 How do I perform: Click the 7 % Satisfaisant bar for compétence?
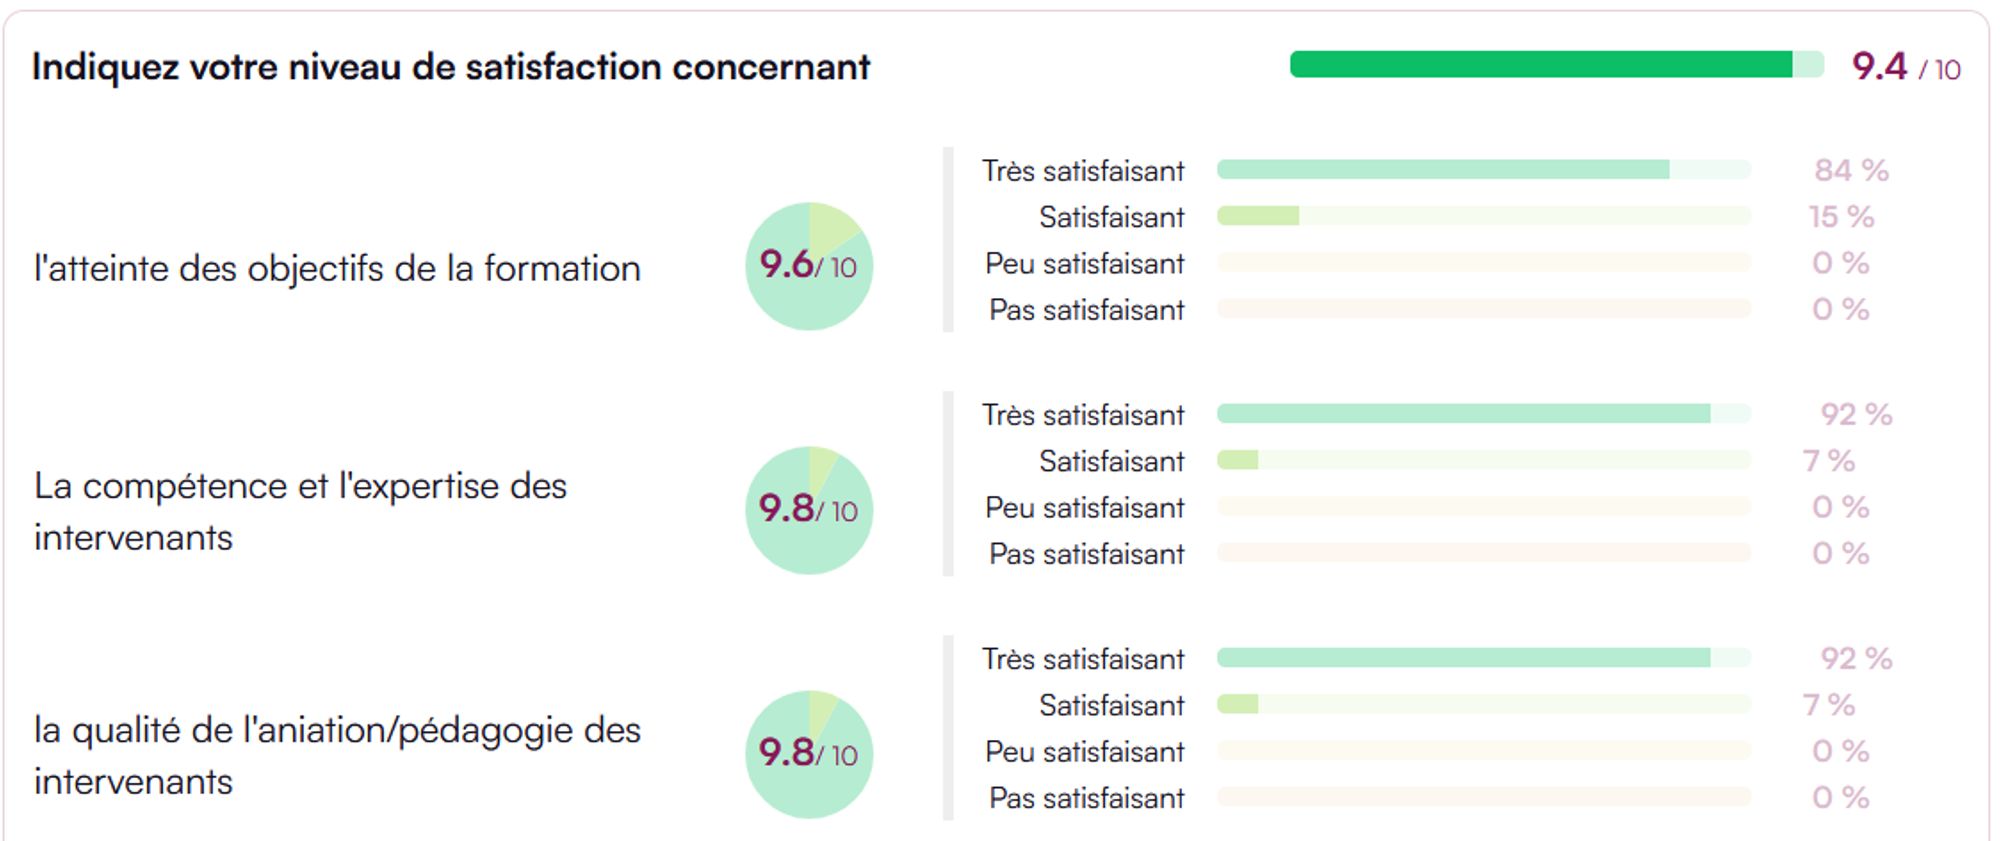pyautogui.click(x=1483, y=460)
